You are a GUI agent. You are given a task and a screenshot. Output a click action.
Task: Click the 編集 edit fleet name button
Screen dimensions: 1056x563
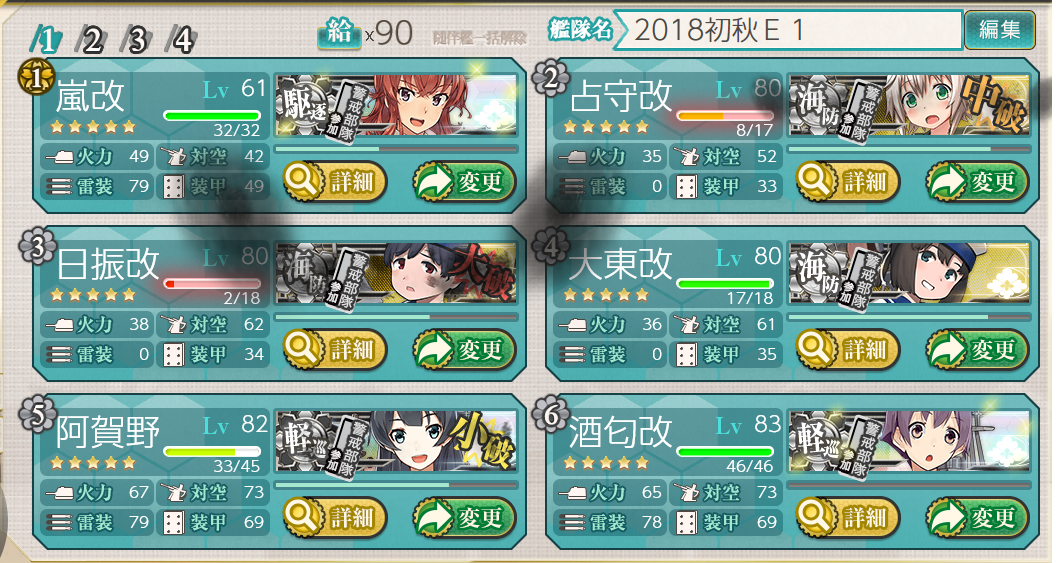[x=999, y=30]
